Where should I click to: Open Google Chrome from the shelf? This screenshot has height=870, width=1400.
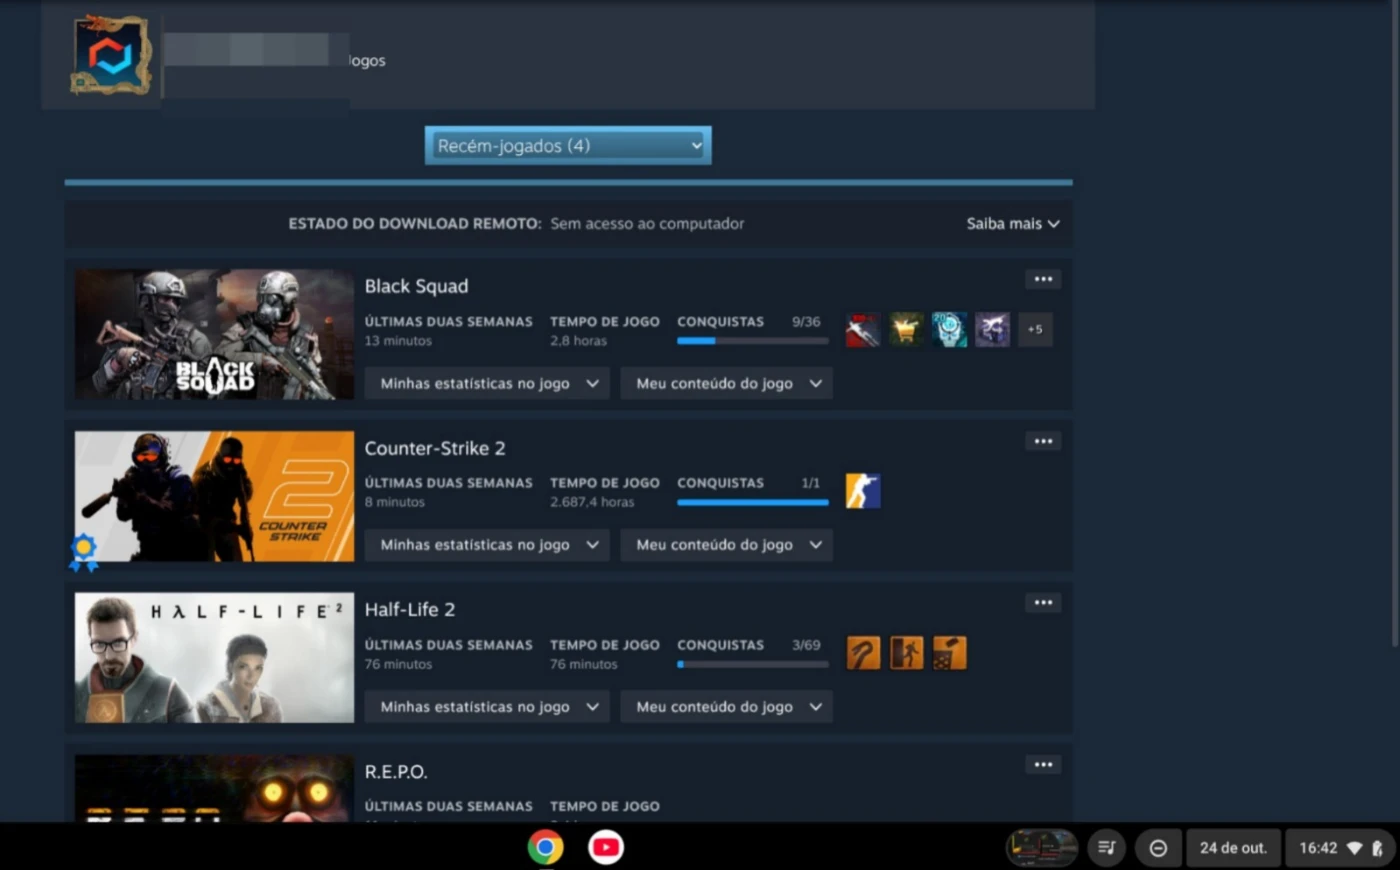pyautogui.click(x=545, y=847)
